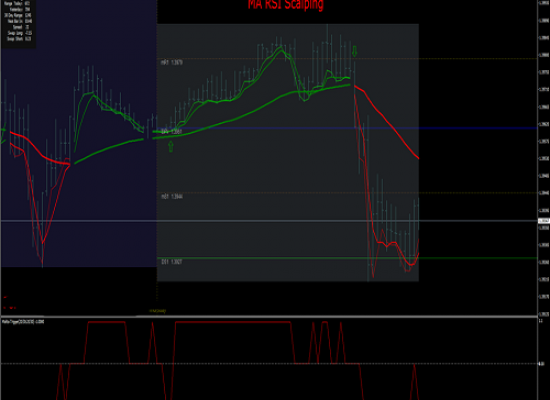The height and width of the screenshot is (400, 550).
Task: Click the small red markers at bottom left
Action: 9,303
